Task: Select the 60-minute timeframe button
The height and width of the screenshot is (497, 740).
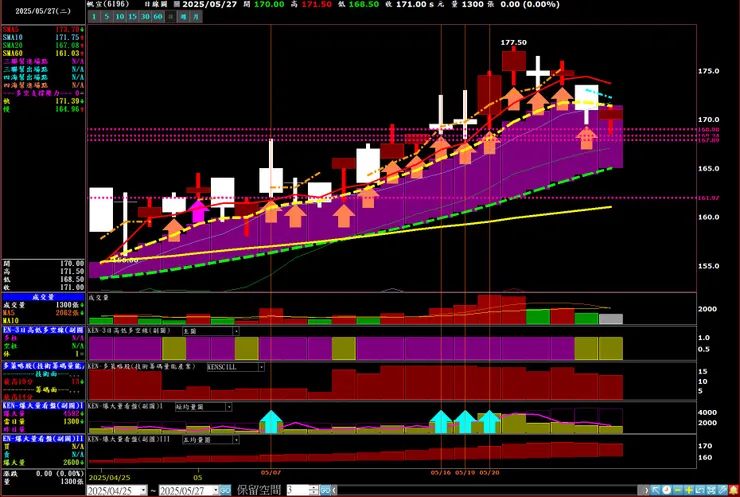Action: pos(158,17)
